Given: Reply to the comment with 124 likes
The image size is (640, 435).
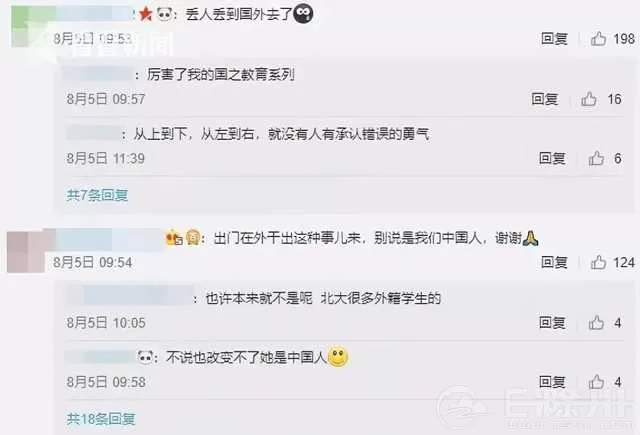Looking at the screenshot, I should pyautogui.click(x=554, y=262).
